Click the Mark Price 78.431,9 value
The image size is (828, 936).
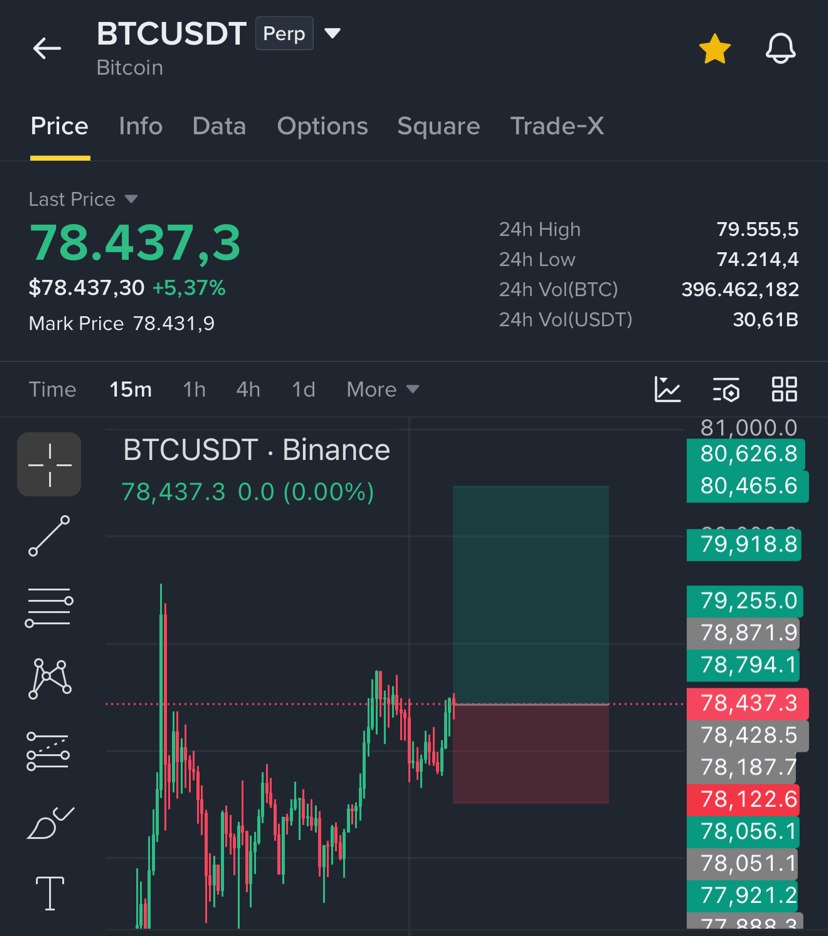(x=174, y=324)
